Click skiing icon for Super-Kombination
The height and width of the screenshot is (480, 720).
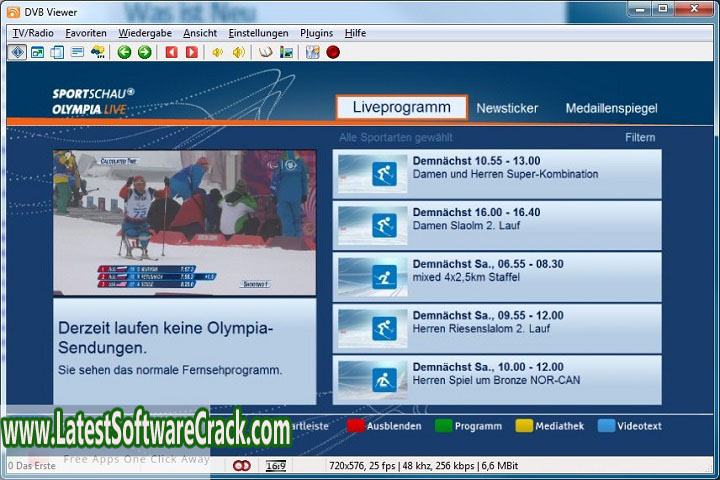tap(384, 174)
